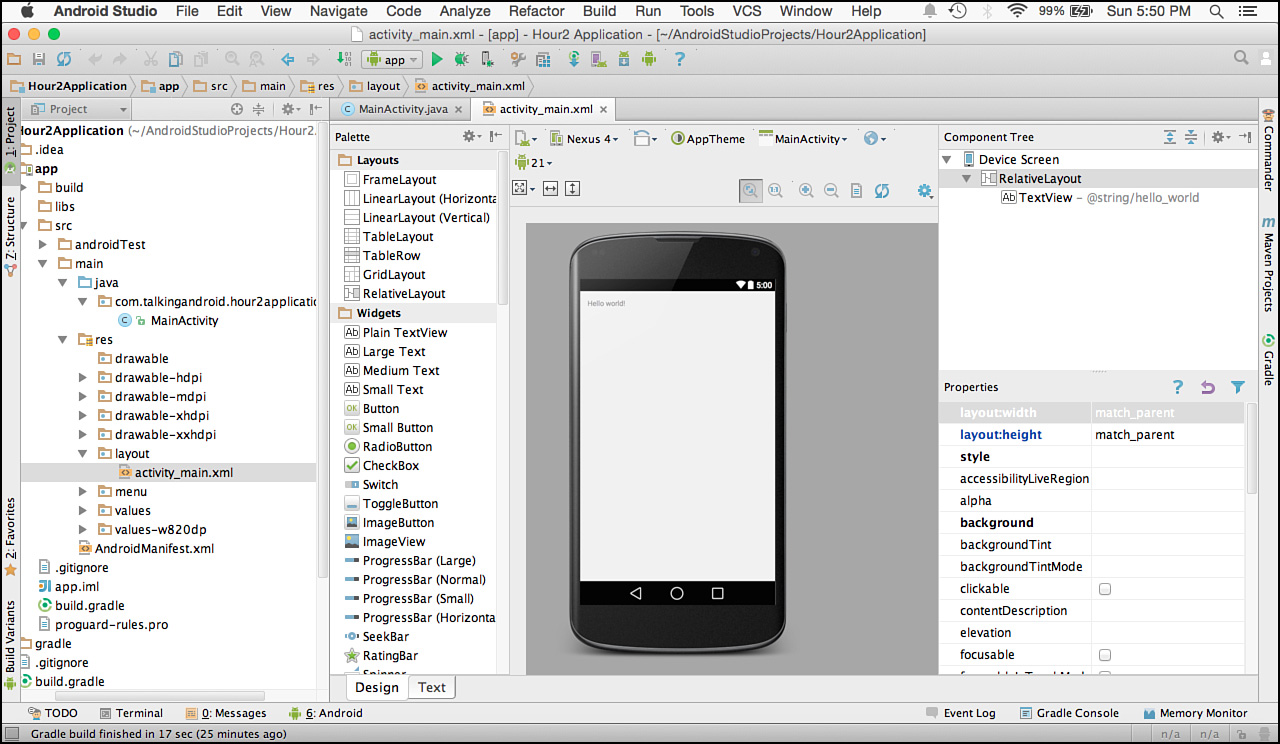Debug the app using the bug icon

[x=462, y=59]
